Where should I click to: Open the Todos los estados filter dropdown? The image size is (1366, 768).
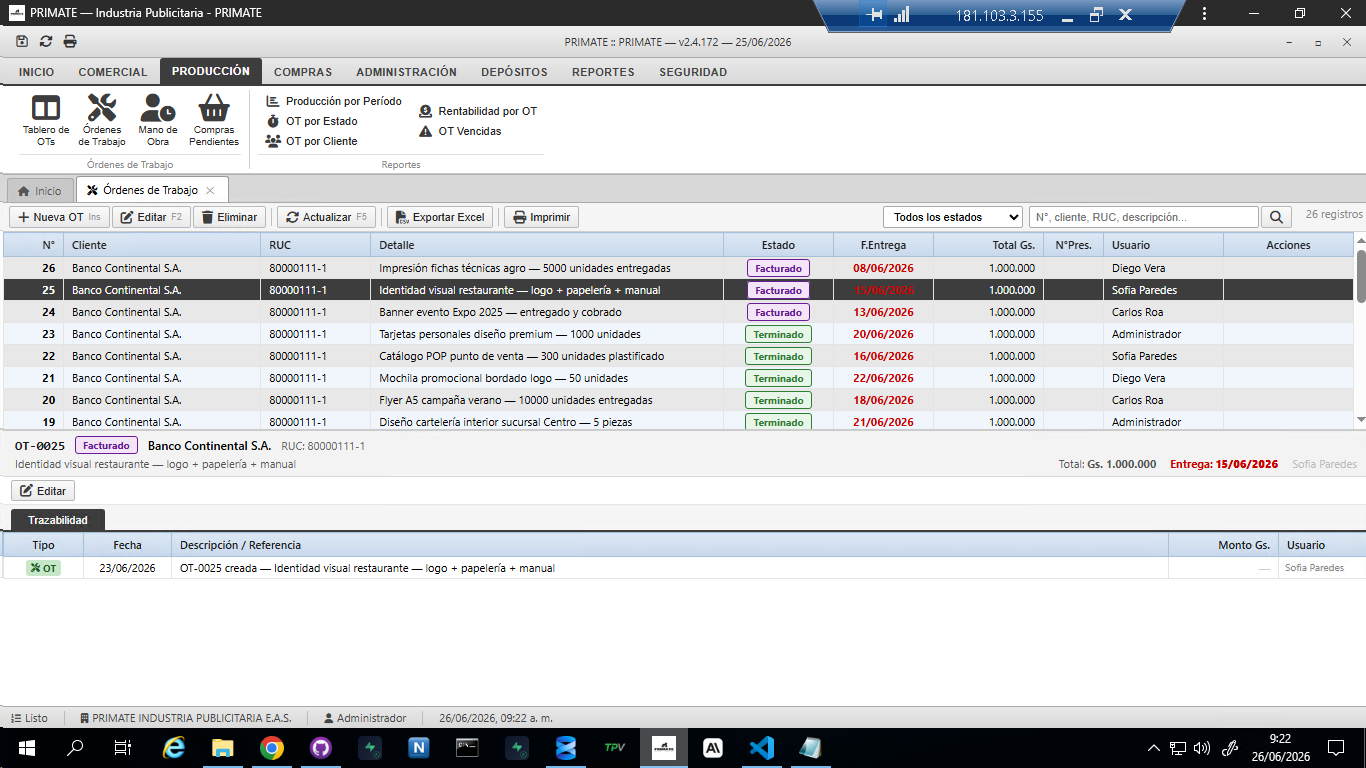(x=952, y=217)
